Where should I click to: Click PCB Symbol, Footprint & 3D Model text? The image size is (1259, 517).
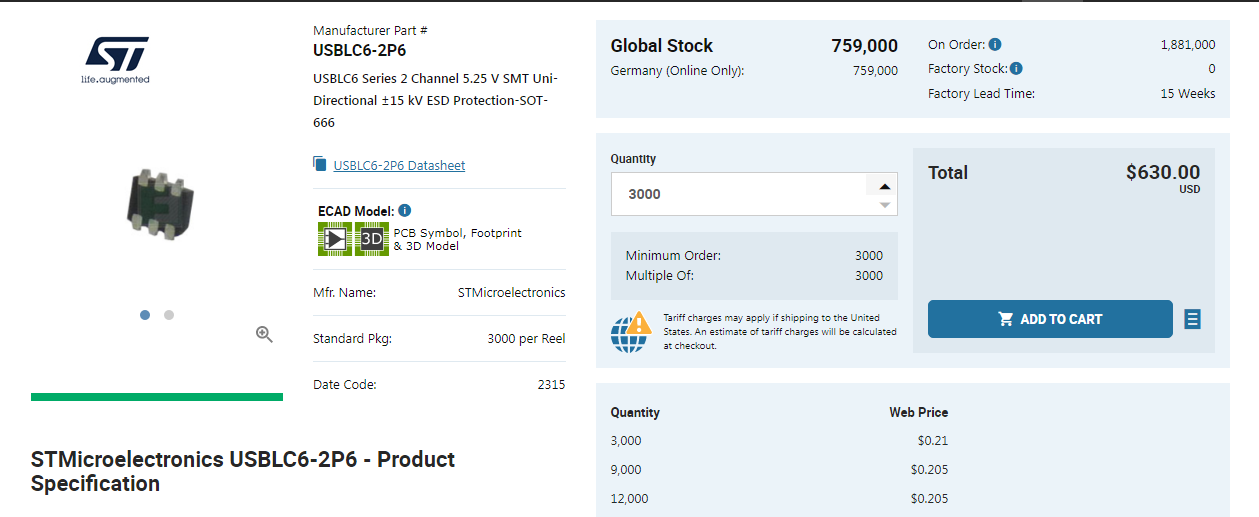click(457, 239)
